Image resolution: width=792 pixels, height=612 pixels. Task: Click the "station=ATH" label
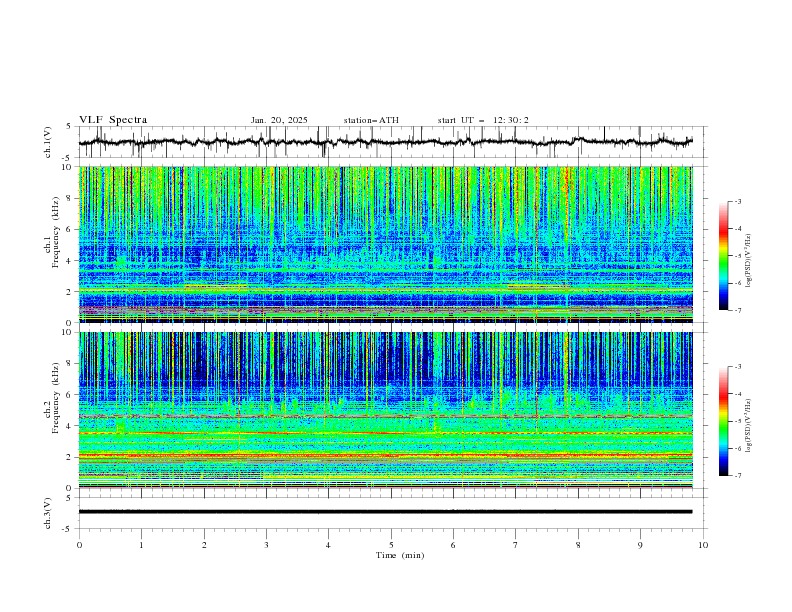point(371,120)
